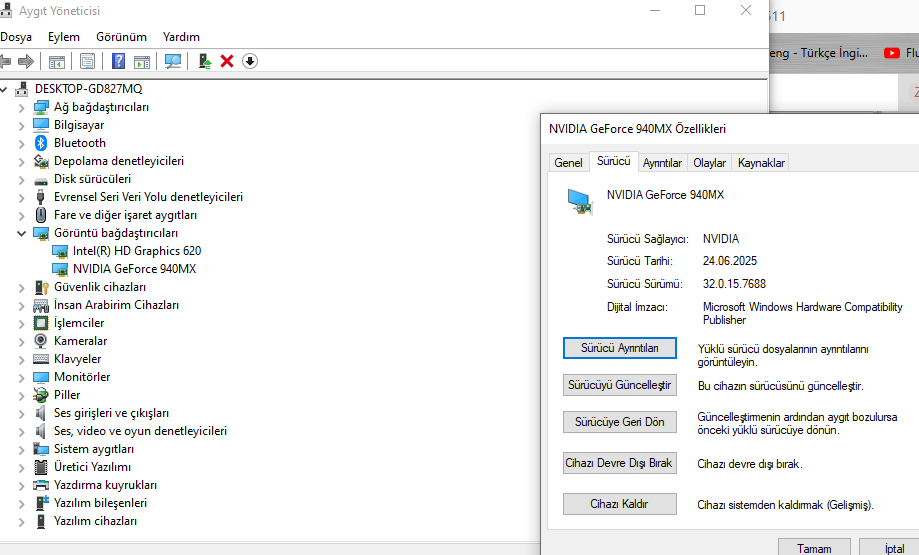
Task: Click the İşlemciler processor icon
Action: [x=40, y=323]
